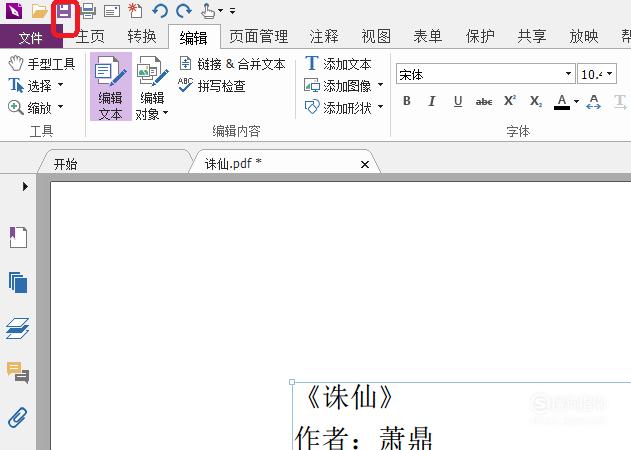Switch to the 页面管理 tab
This screenshot has width=631, height=450.
point(259,37)
